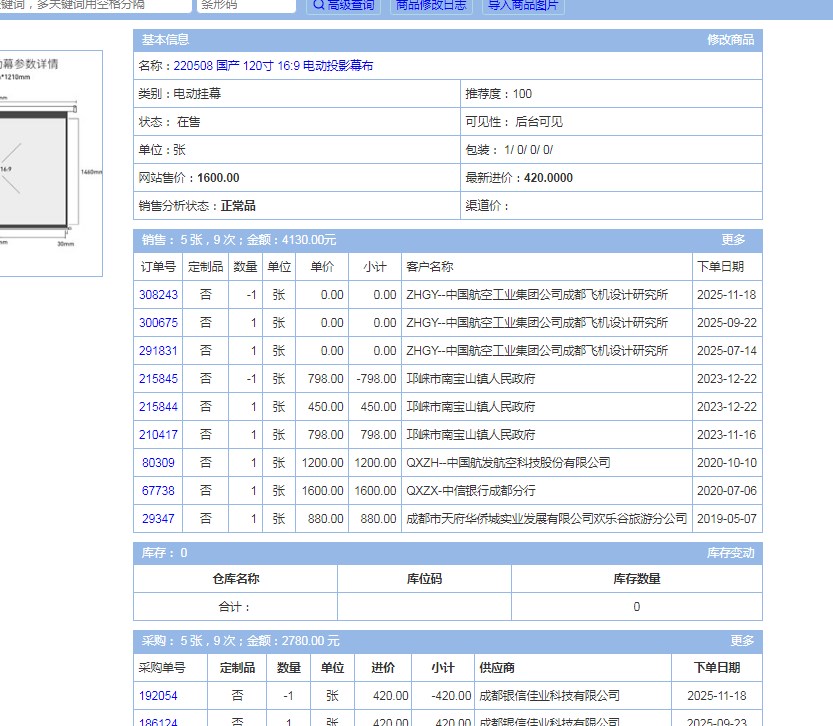Open purchase order 192054
833x726 pixels.
[158, 696]
